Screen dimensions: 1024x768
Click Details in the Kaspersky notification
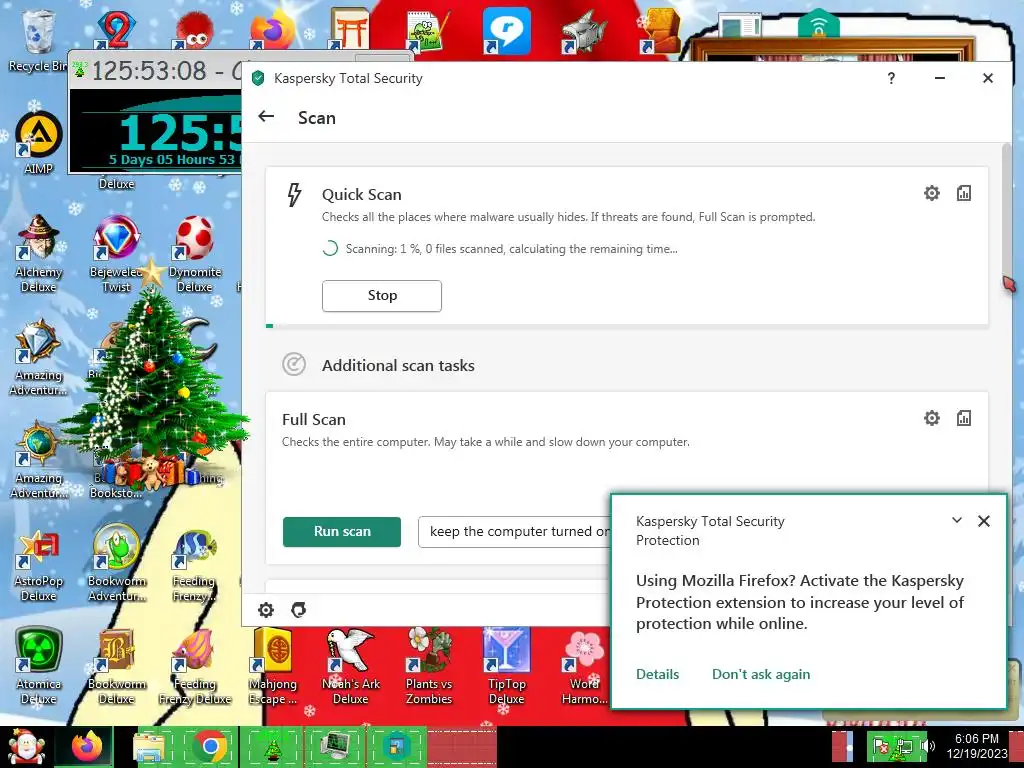658,674
